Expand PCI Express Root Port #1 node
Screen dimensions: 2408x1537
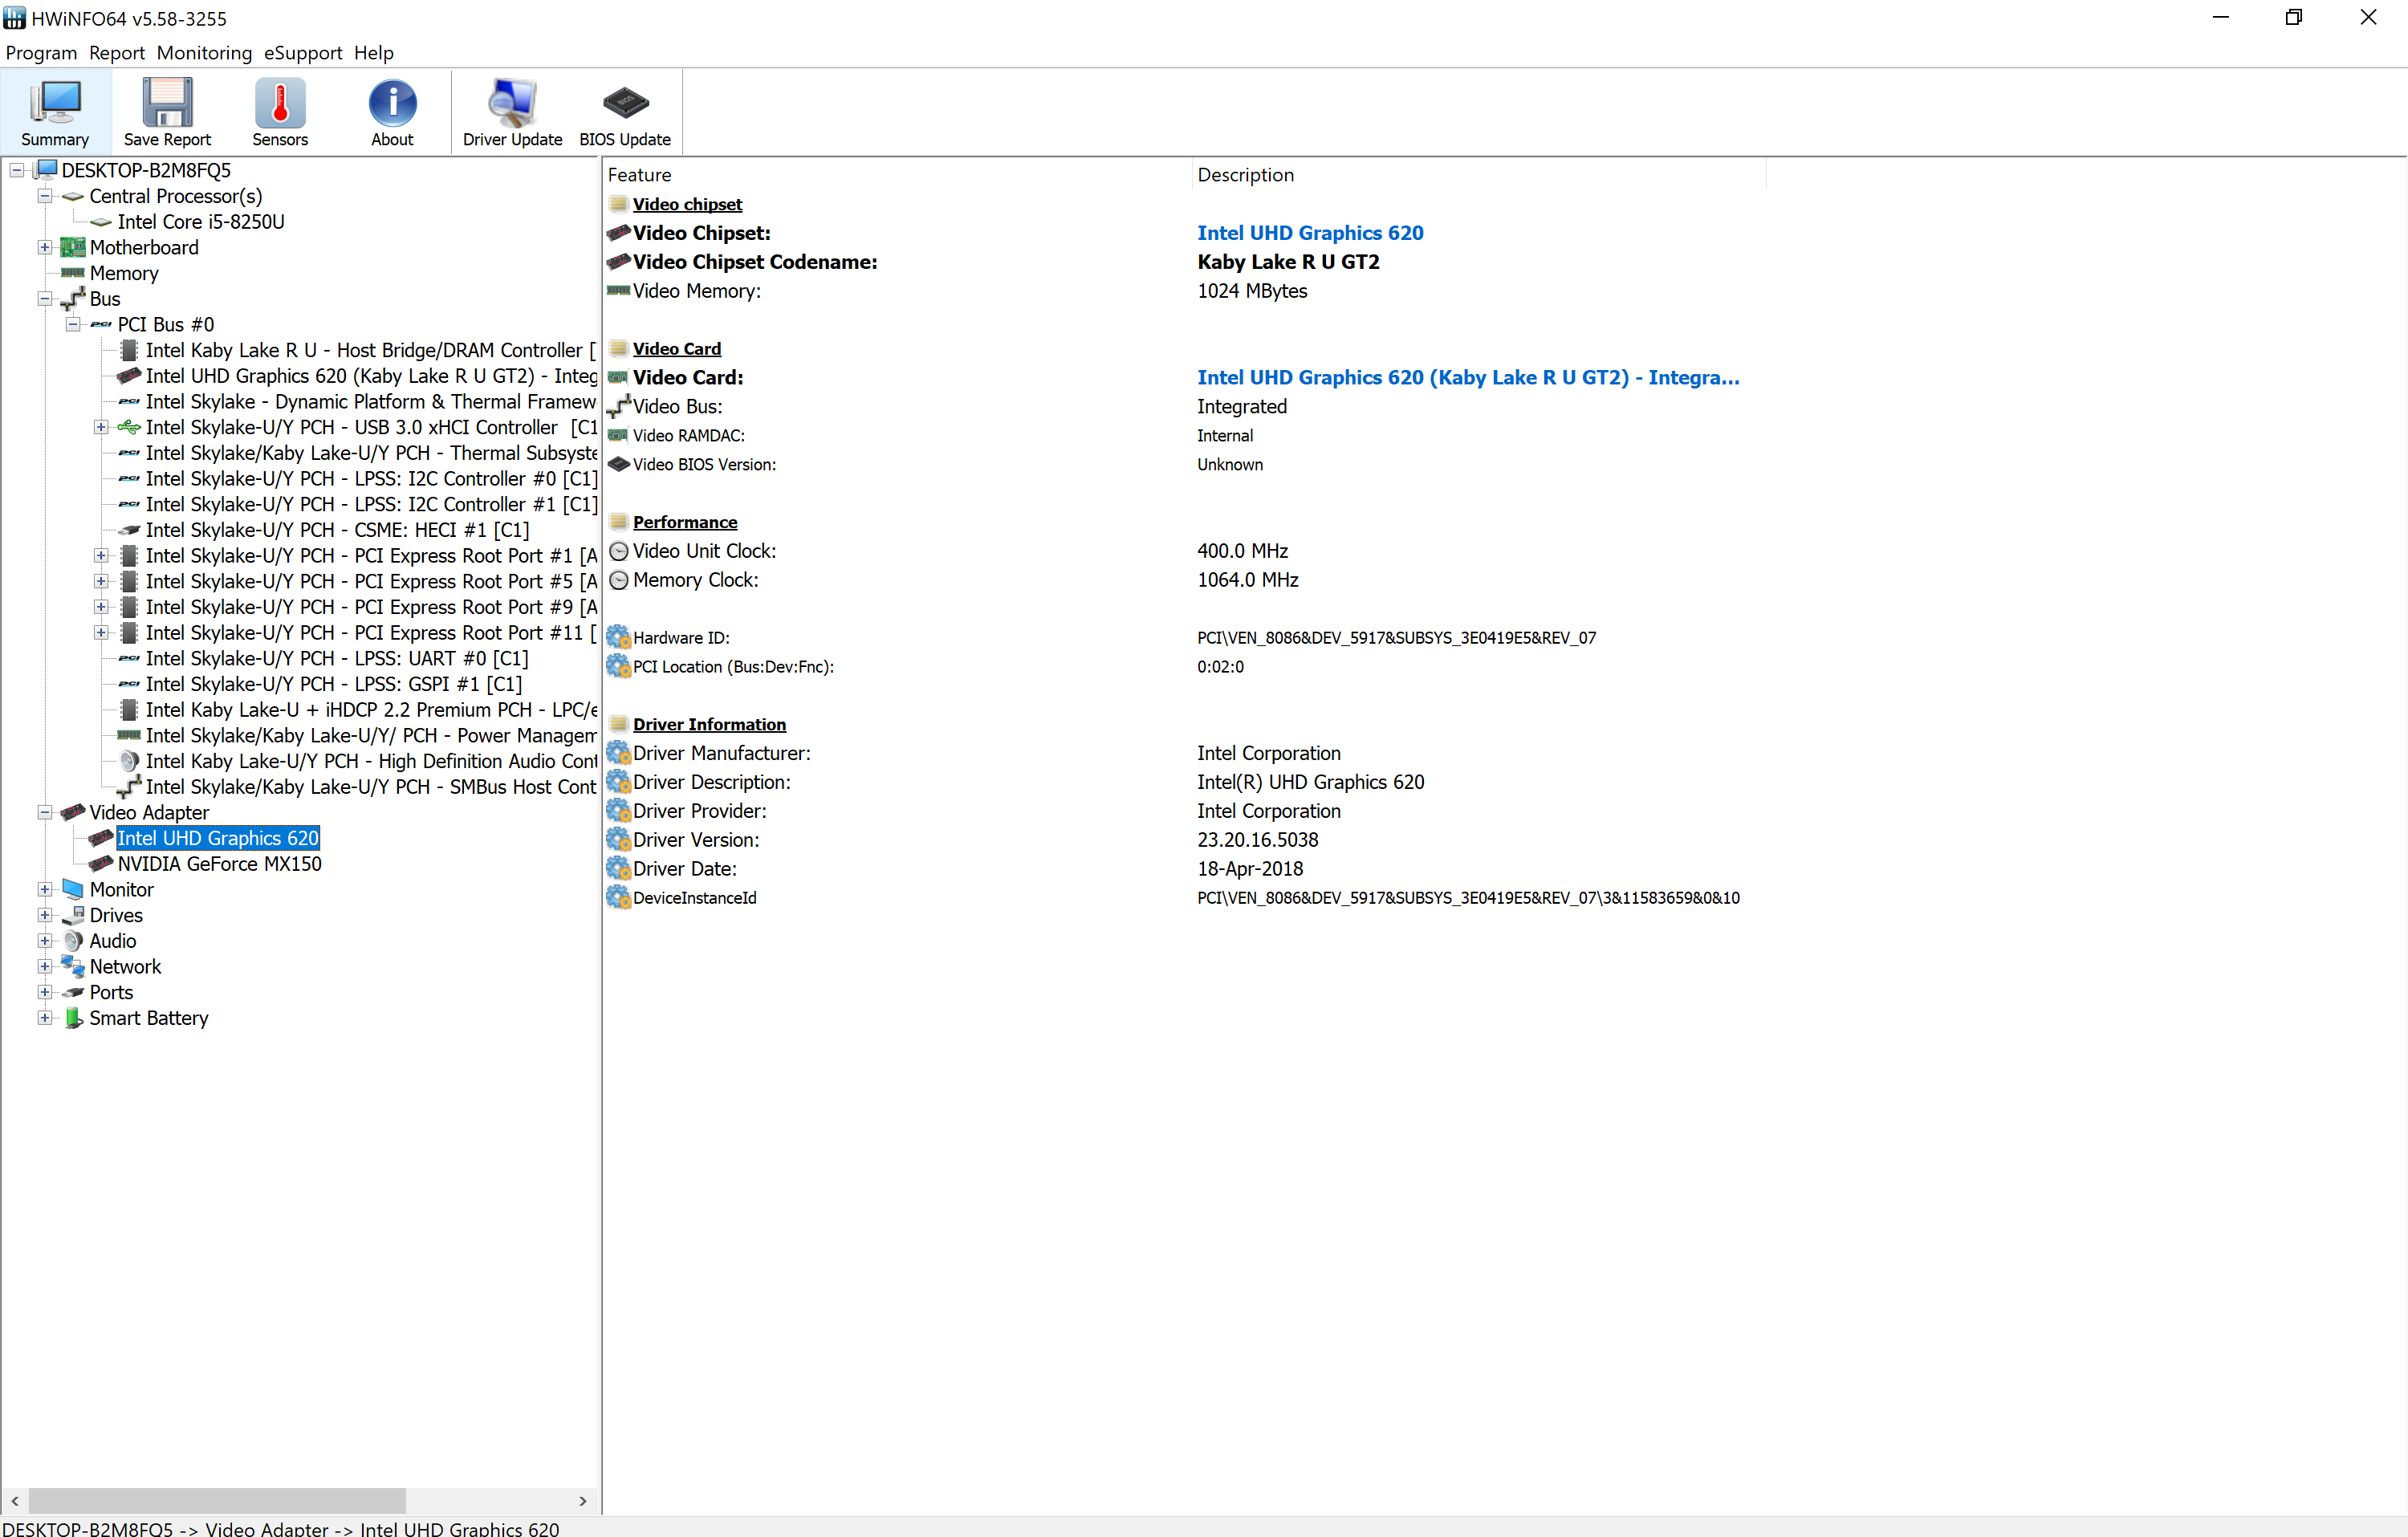pyautogui.click(x=101, y=555)
